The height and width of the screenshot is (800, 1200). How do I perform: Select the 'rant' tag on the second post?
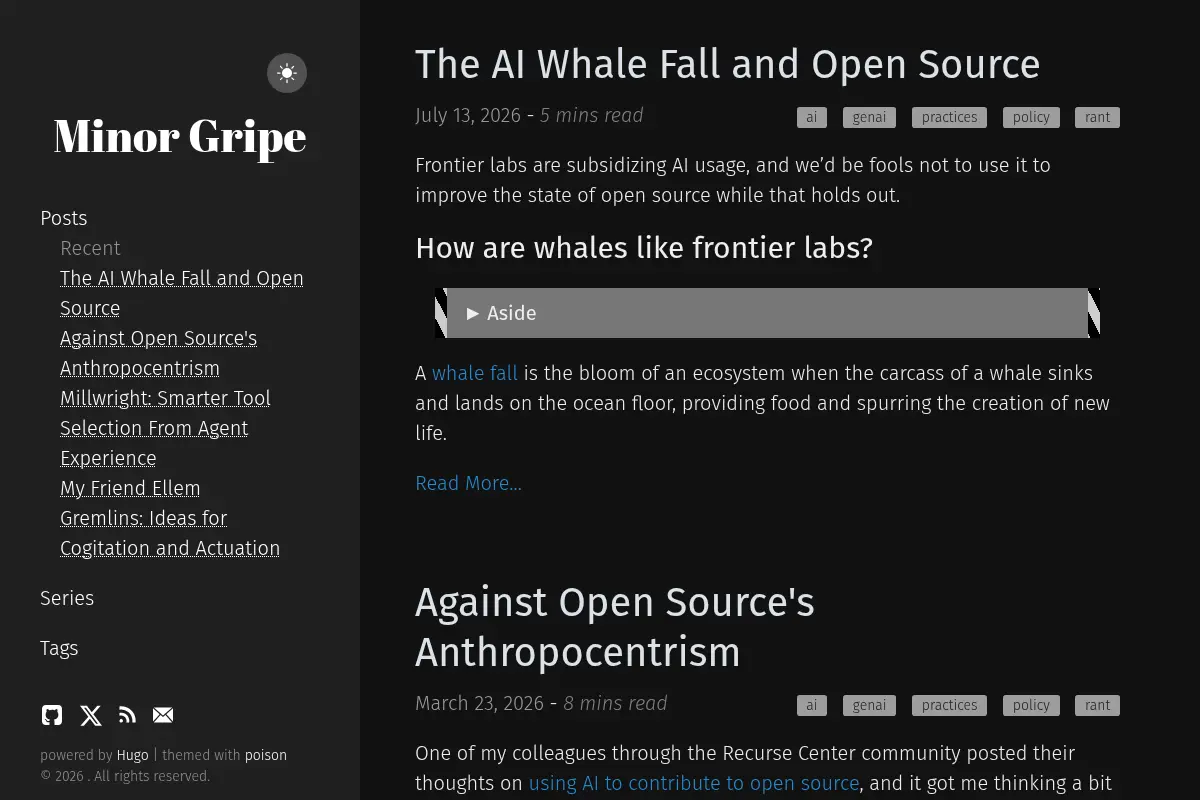click(1097, 705)
